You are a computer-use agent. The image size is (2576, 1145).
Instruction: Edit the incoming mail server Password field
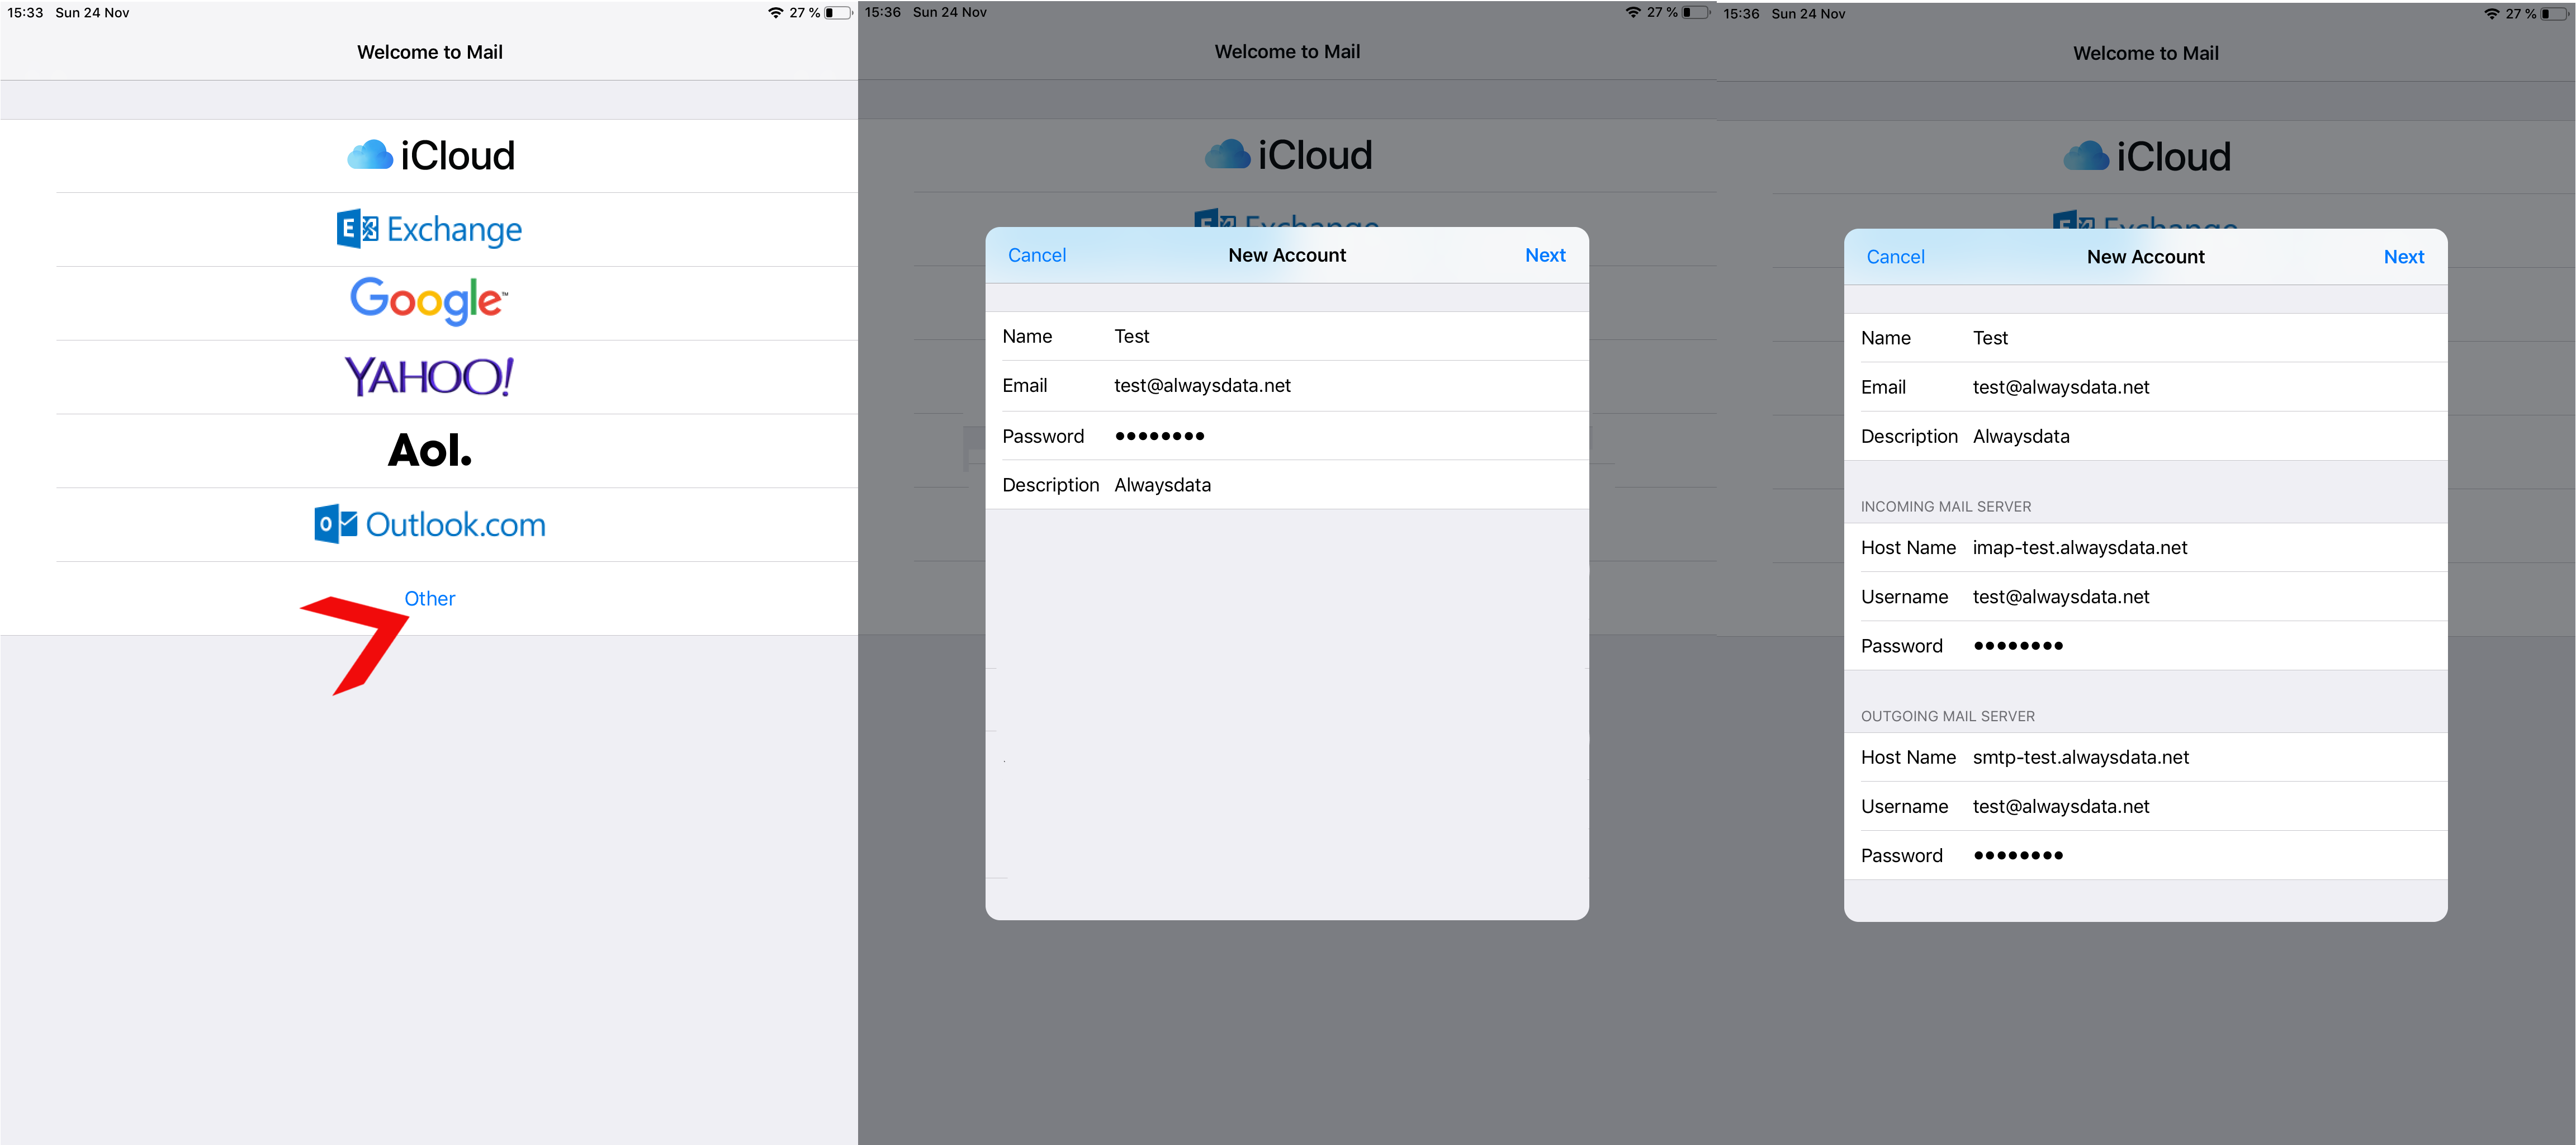pos(2145,646)
